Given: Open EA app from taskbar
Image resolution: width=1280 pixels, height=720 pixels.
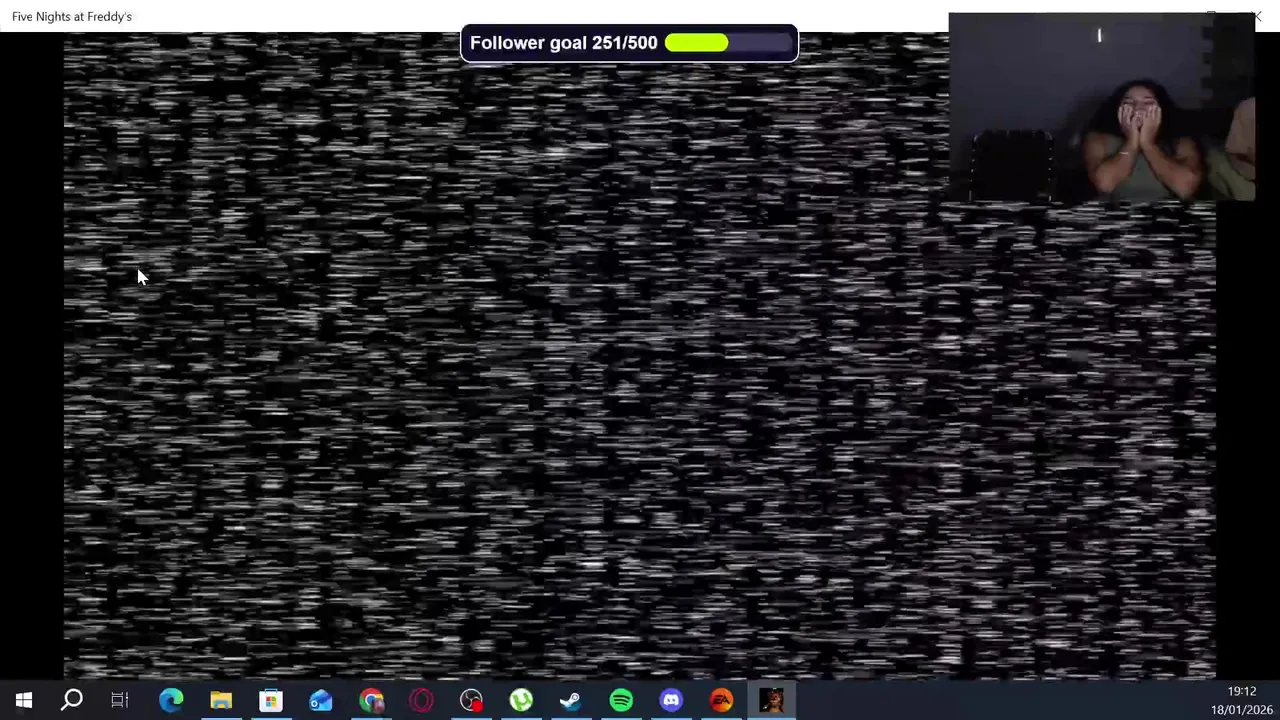Looking at the screenshot, I should (721, 700).
